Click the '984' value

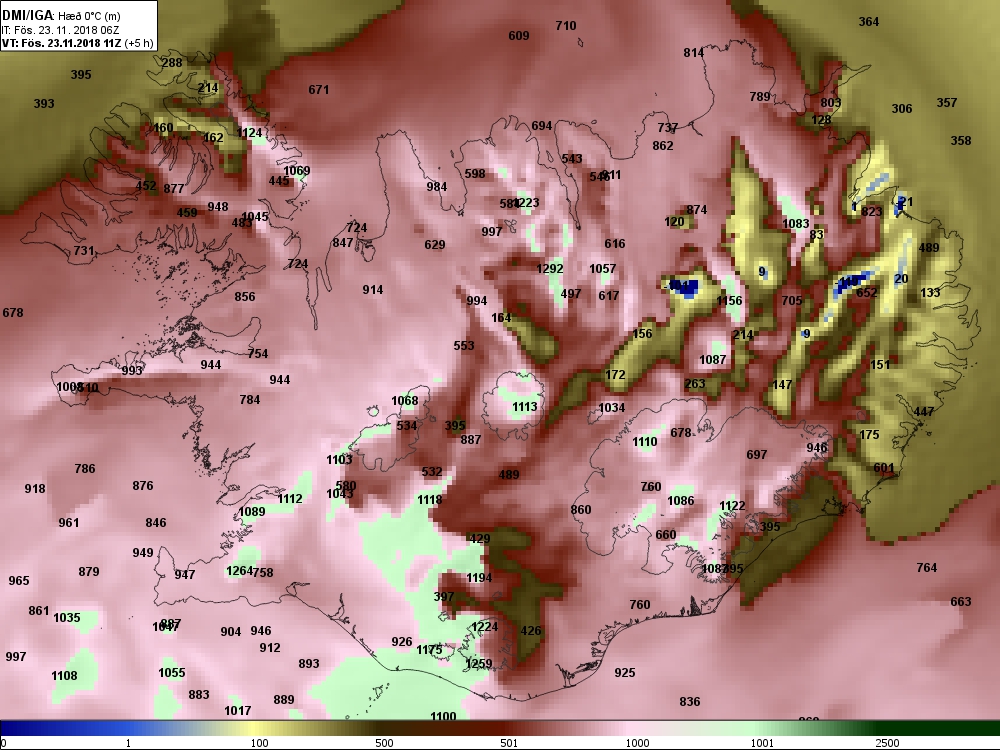click(x=437, y=186)
